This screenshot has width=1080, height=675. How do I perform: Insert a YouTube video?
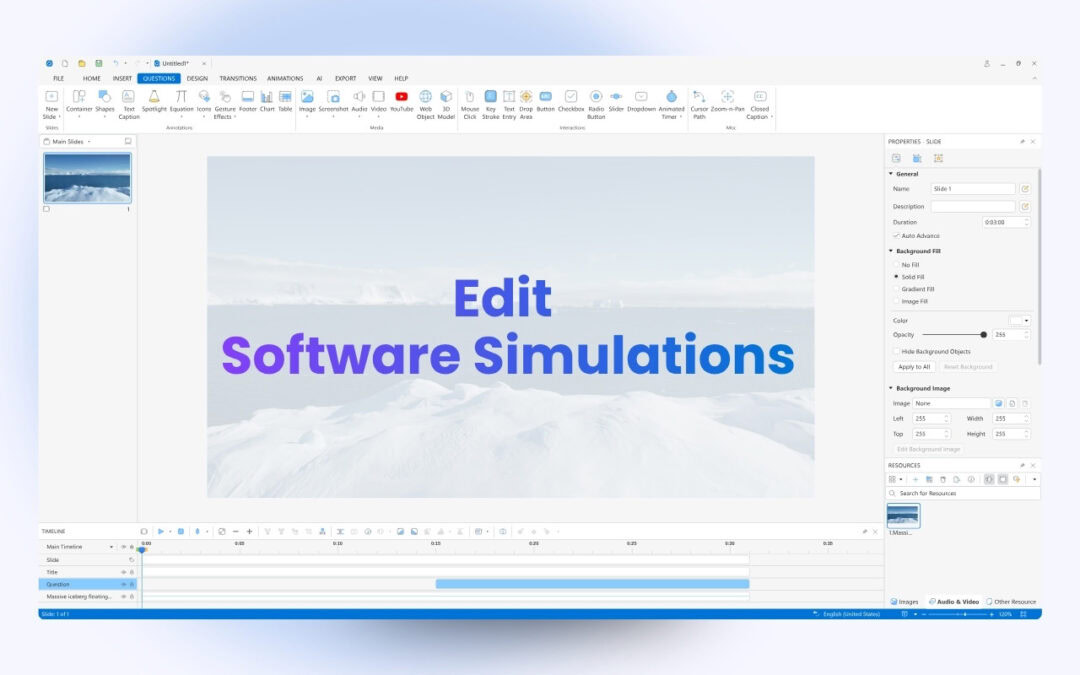point(401,101)
